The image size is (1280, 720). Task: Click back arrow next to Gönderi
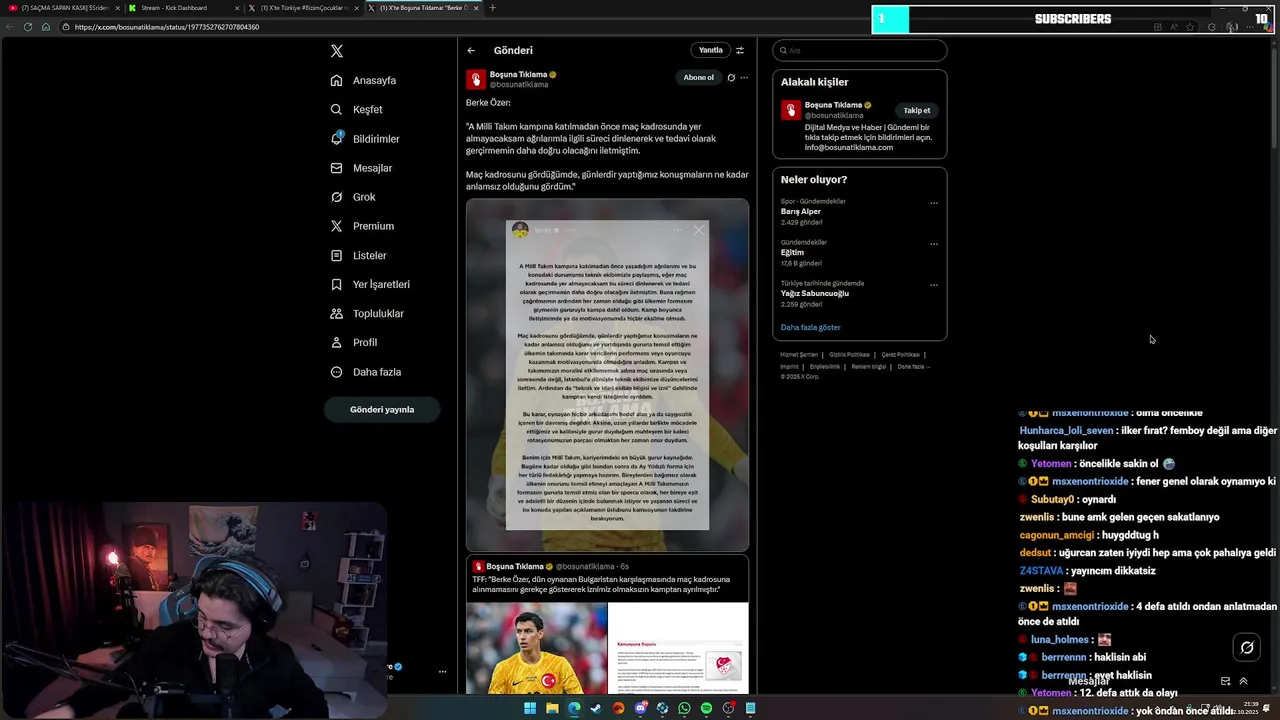coord(471,50)
